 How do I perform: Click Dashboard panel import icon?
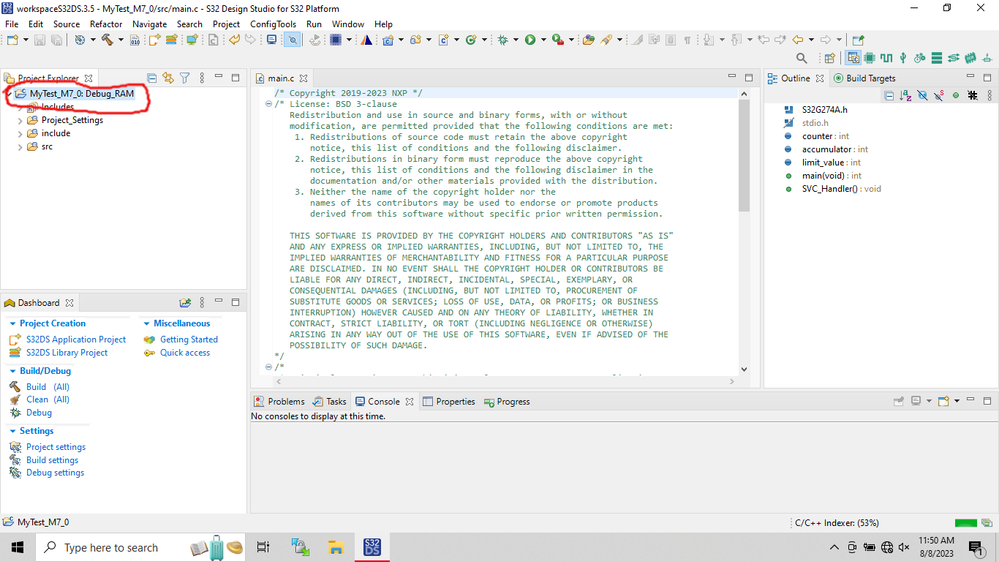click(185, 302)
